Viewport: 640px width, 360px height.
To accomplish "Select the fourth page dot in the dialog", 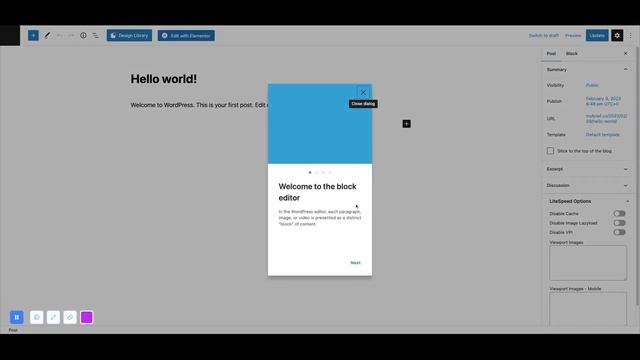I will pyautogui.click(x=330, y=172).
